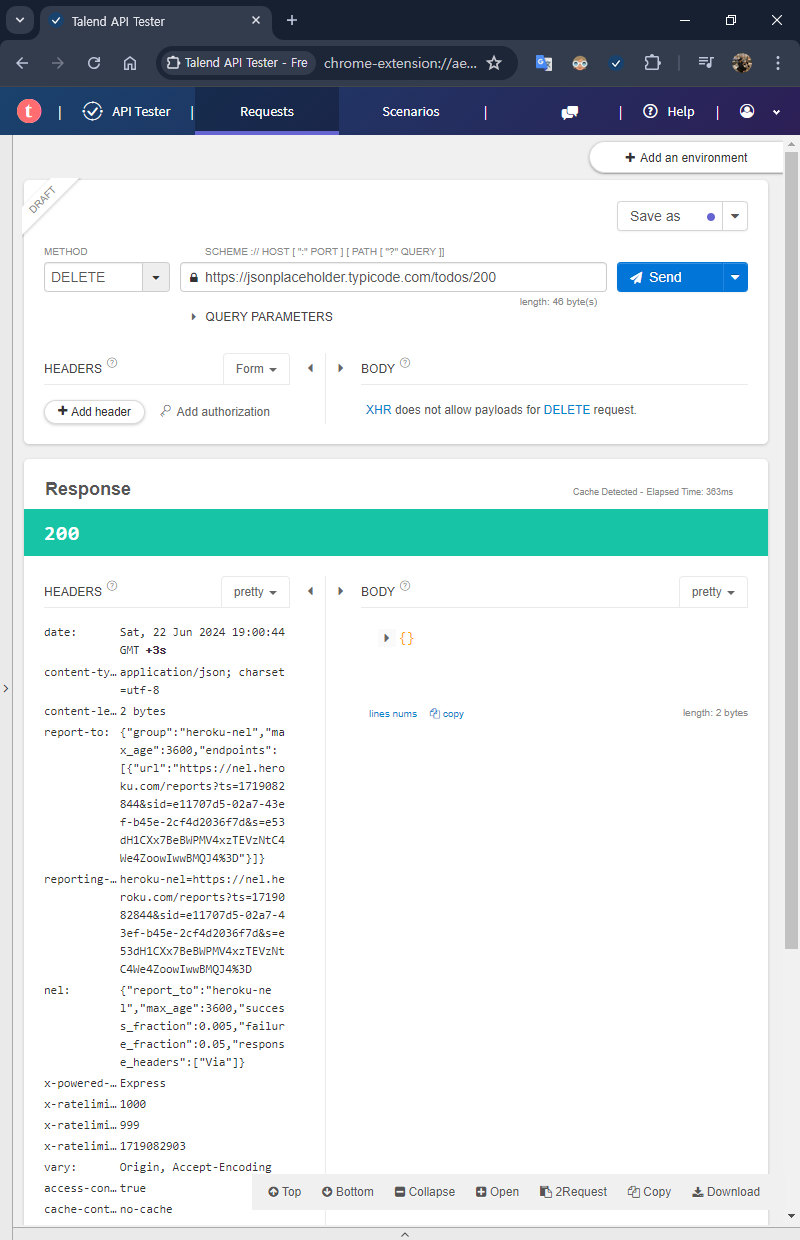
Task: Open a new browser tab with the plus icon
Action: tap(292, 20)
